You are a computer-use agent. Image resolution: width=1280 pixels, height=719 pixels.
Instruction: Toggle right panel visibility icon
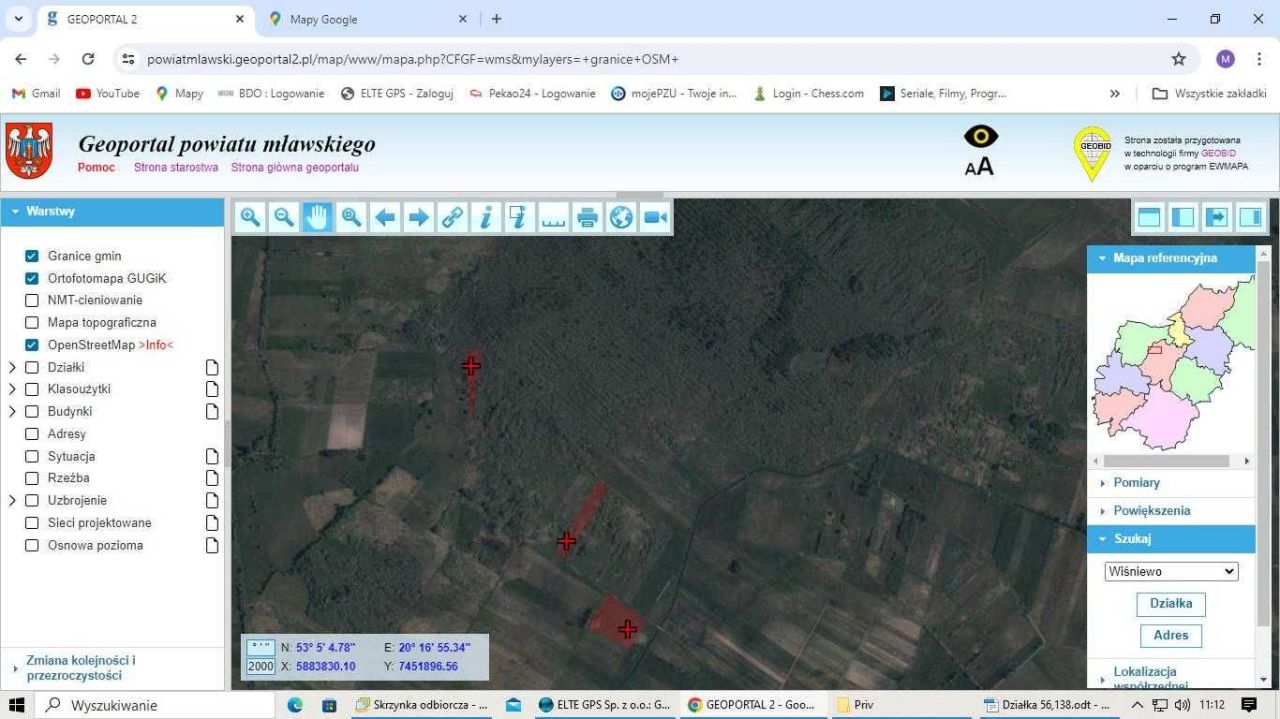click(x=1250, y=217)
